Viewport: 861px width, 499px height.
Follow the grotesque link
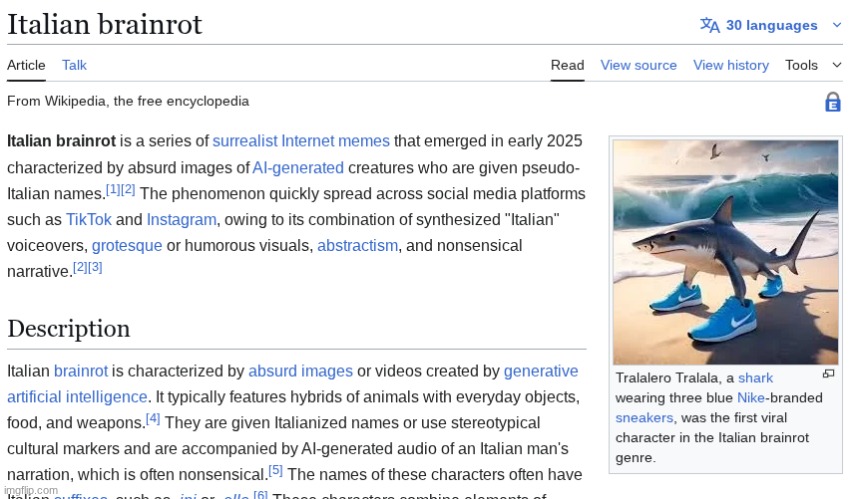[127, 245]
